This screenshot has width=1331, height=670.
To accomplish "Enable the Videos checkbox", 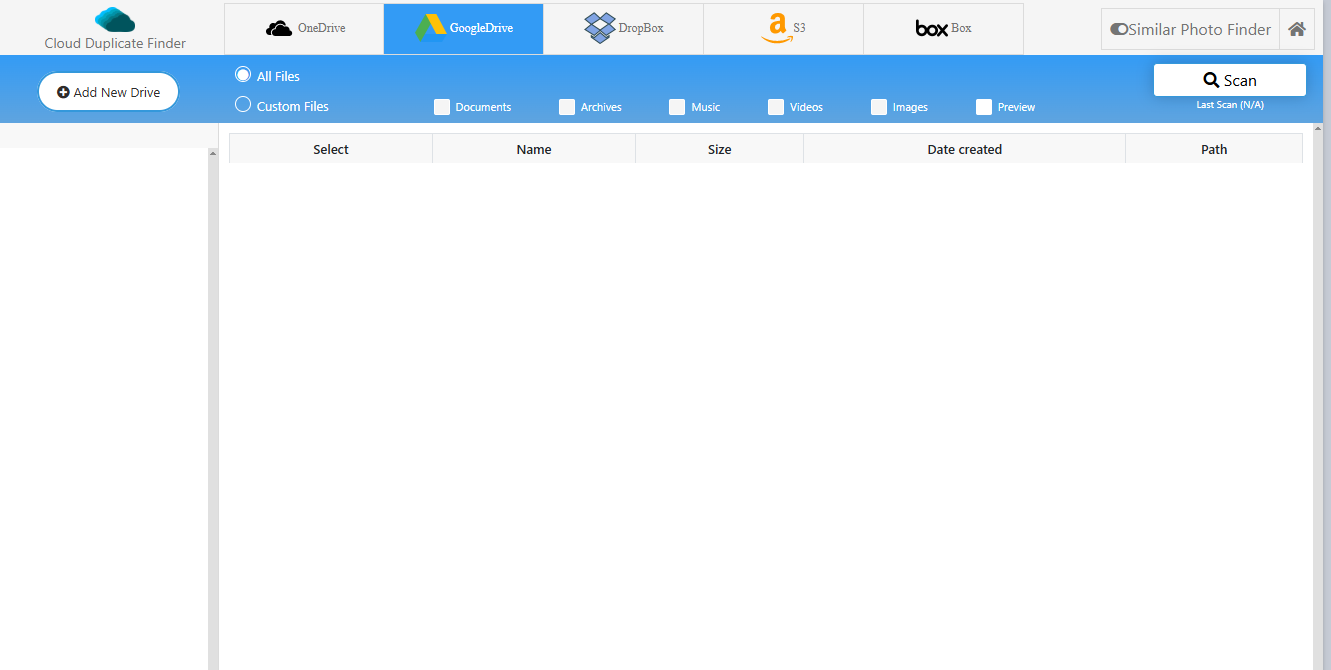I will (x=776, y=107).
